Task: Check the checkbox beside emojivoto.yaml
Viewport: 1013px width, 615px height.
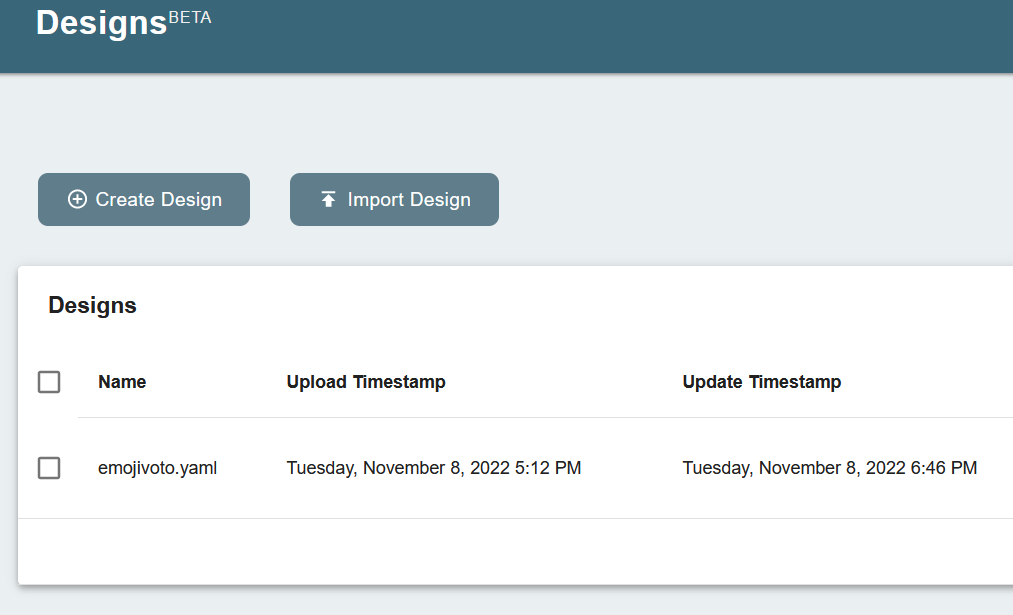Action: click(x=49, y=467)
